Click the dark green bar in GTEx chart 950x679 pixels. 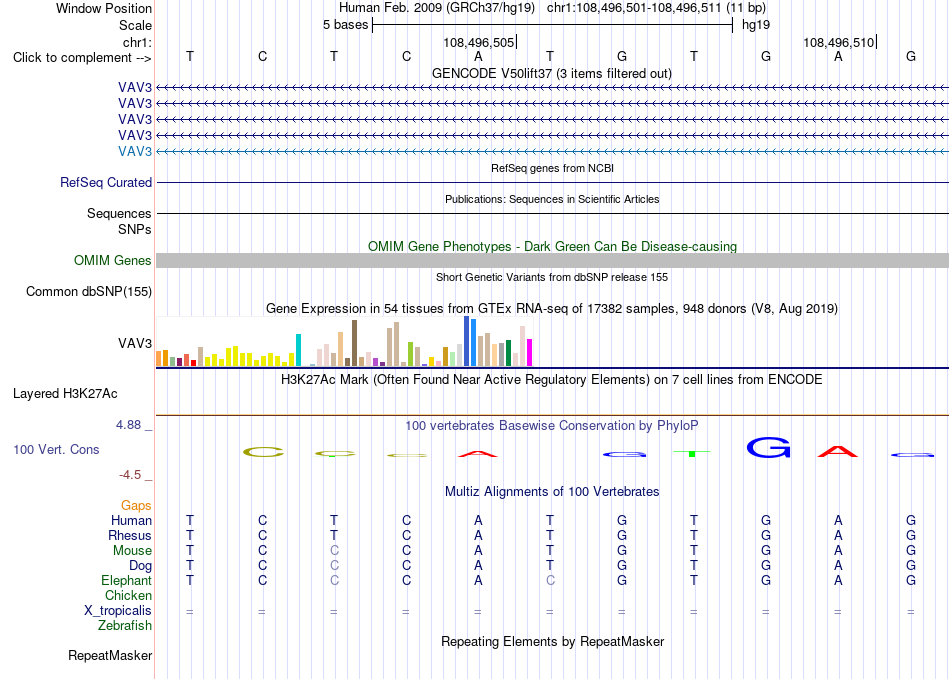click(508, 353)
